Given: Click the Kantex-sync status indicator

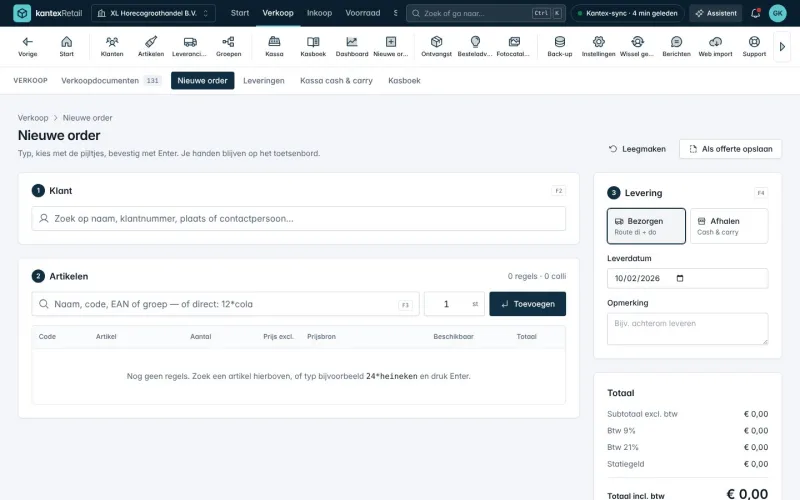Looking at the screenshot, I should point(627,13).
